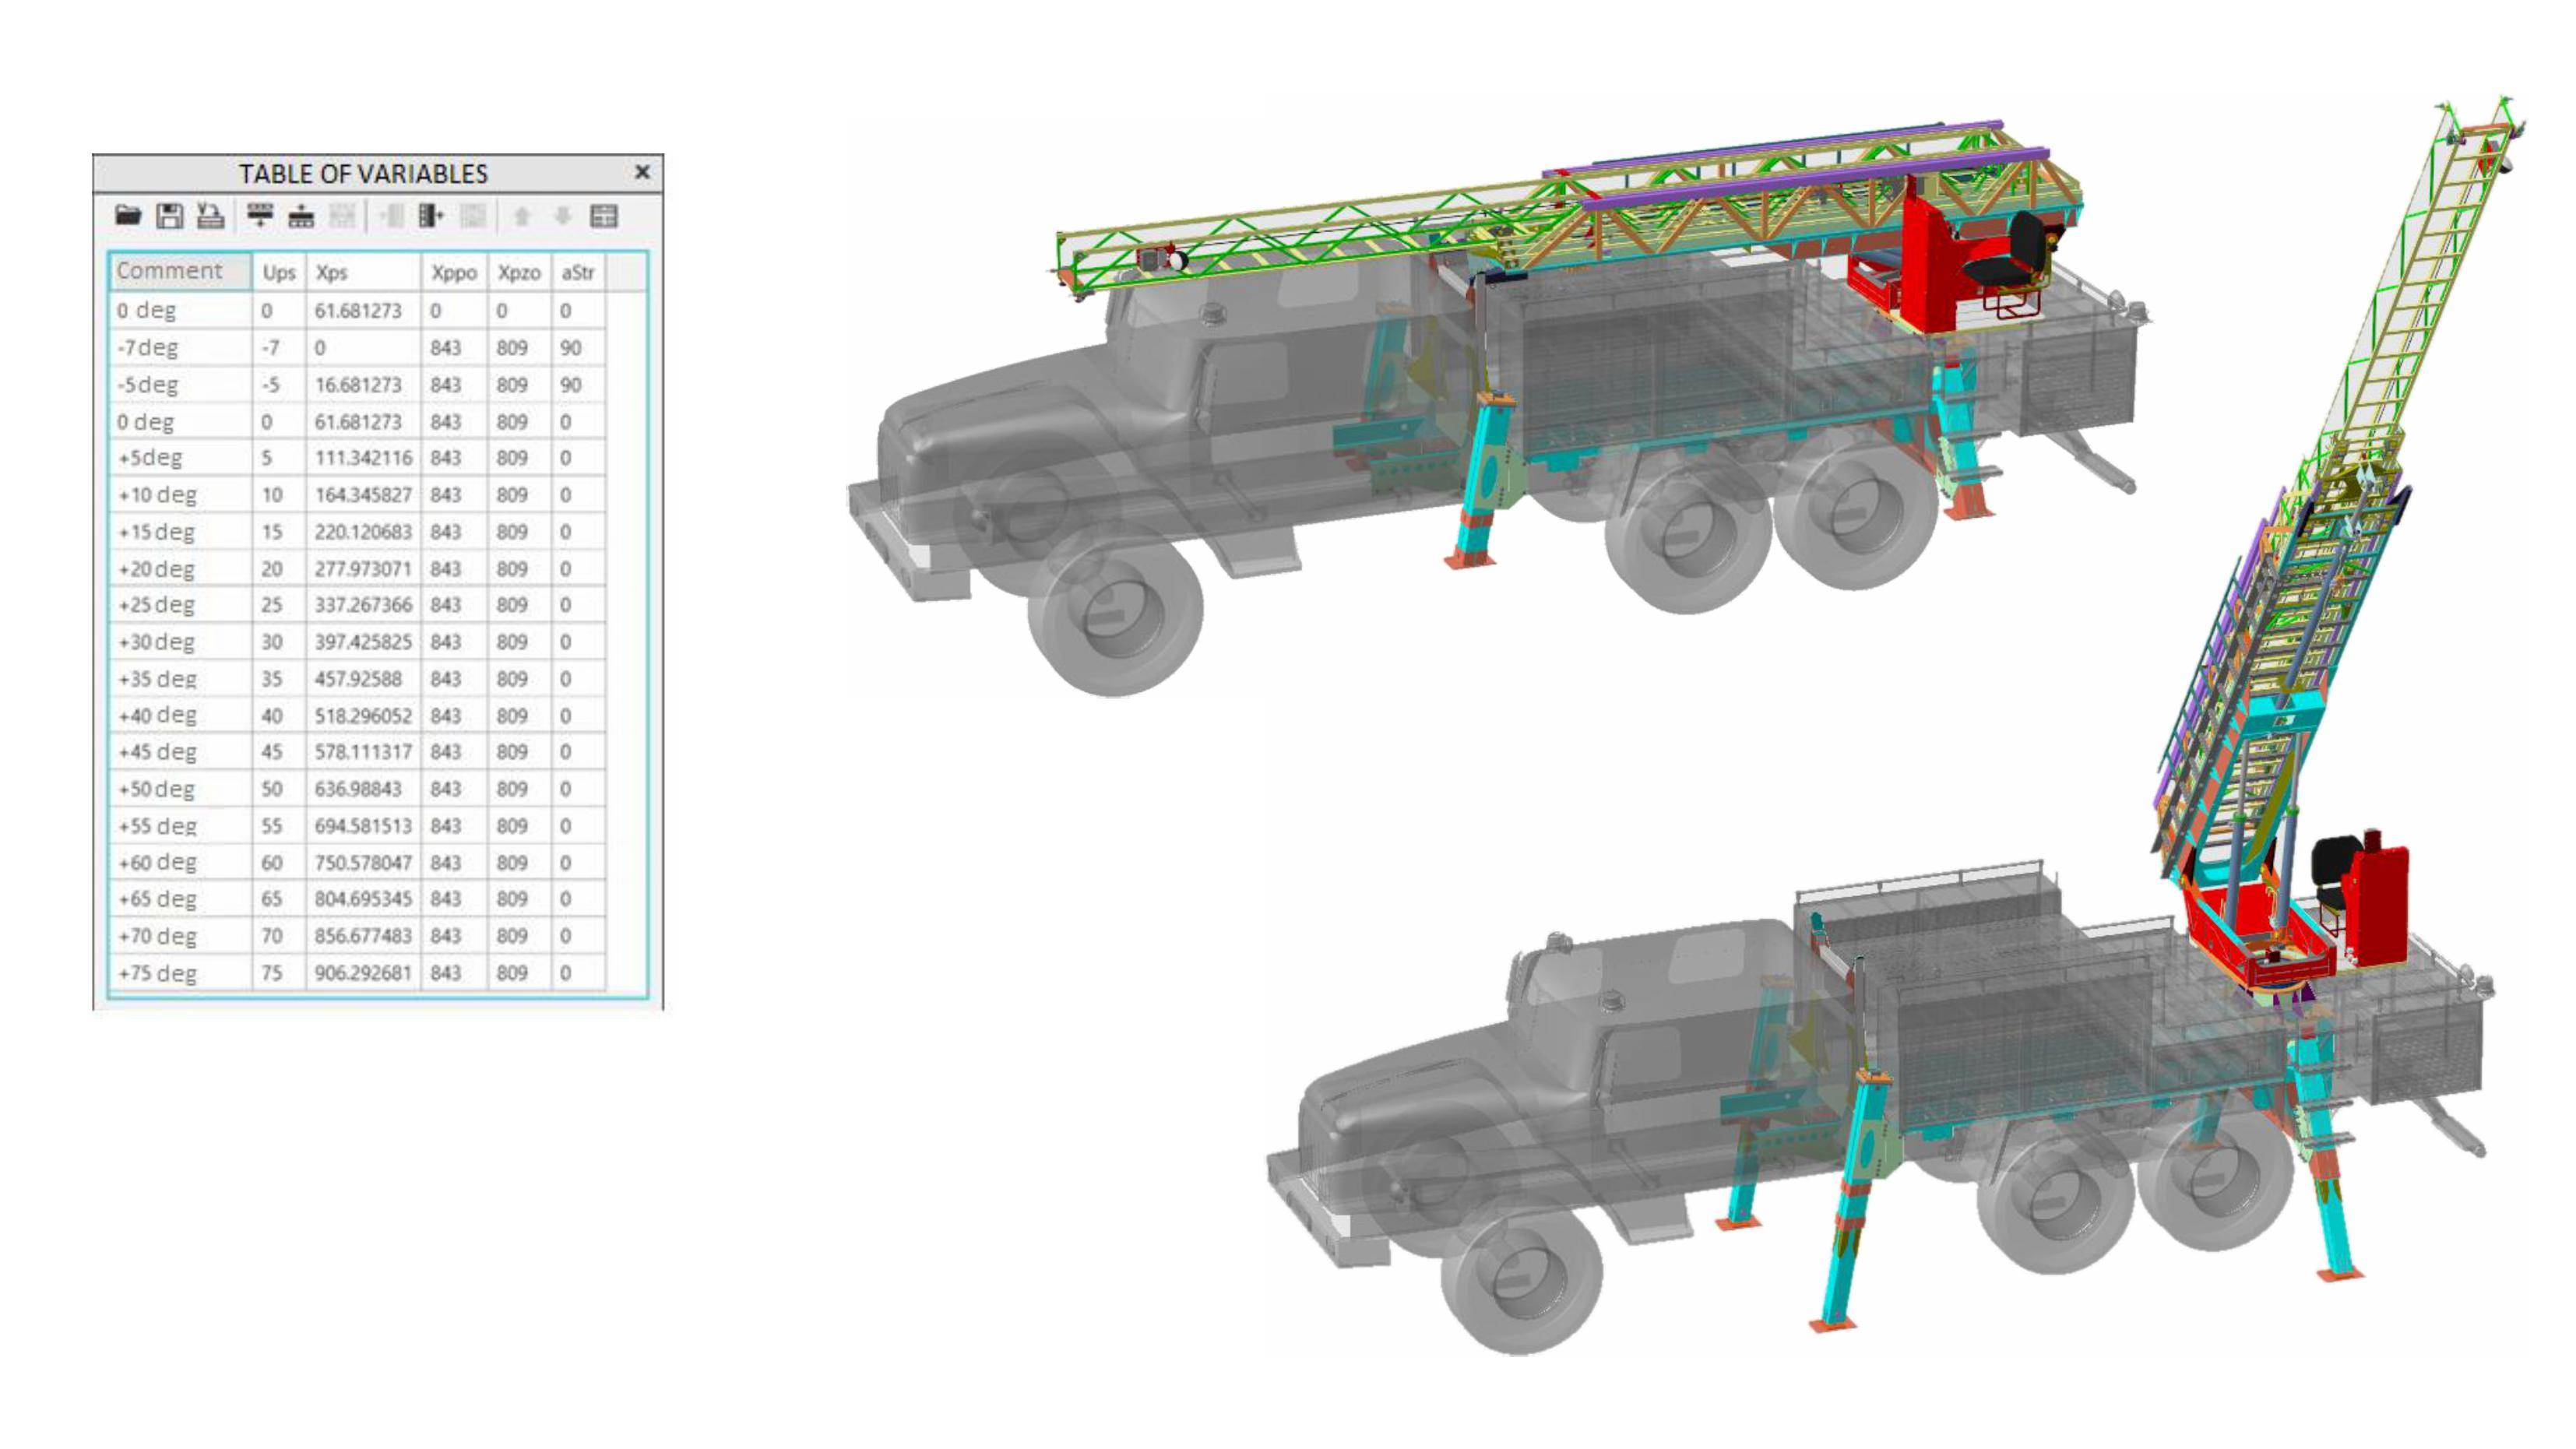
Task: Click aStr value 90 in the -7deg row
Action: coord(578,348)
